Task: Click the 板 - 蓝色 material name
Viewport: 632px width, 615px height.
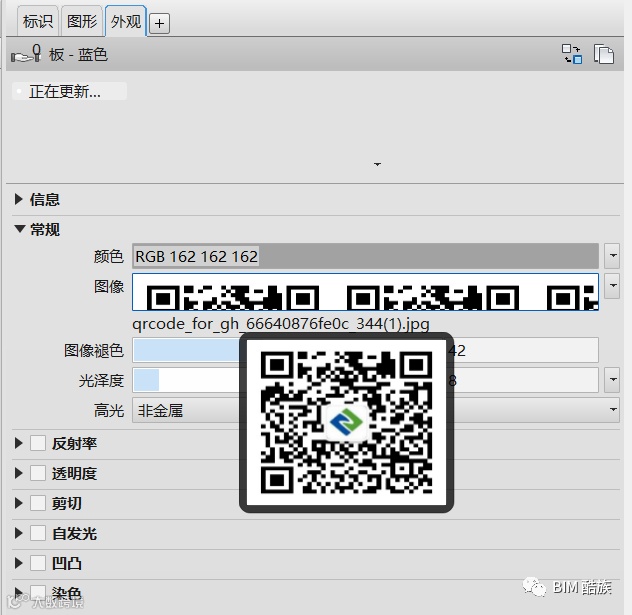Action: coord(79,54)
